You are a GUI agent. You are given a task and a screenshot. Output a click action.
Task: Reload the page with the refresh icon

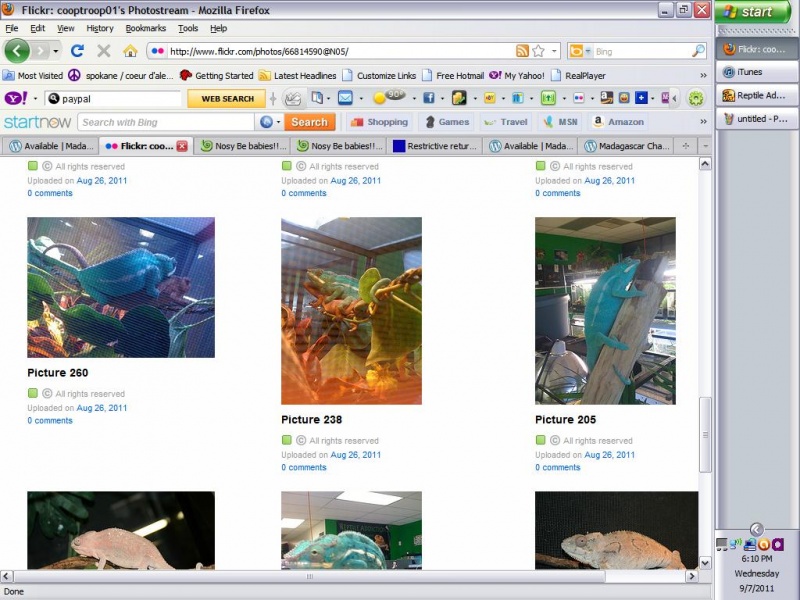pos(77,51)
